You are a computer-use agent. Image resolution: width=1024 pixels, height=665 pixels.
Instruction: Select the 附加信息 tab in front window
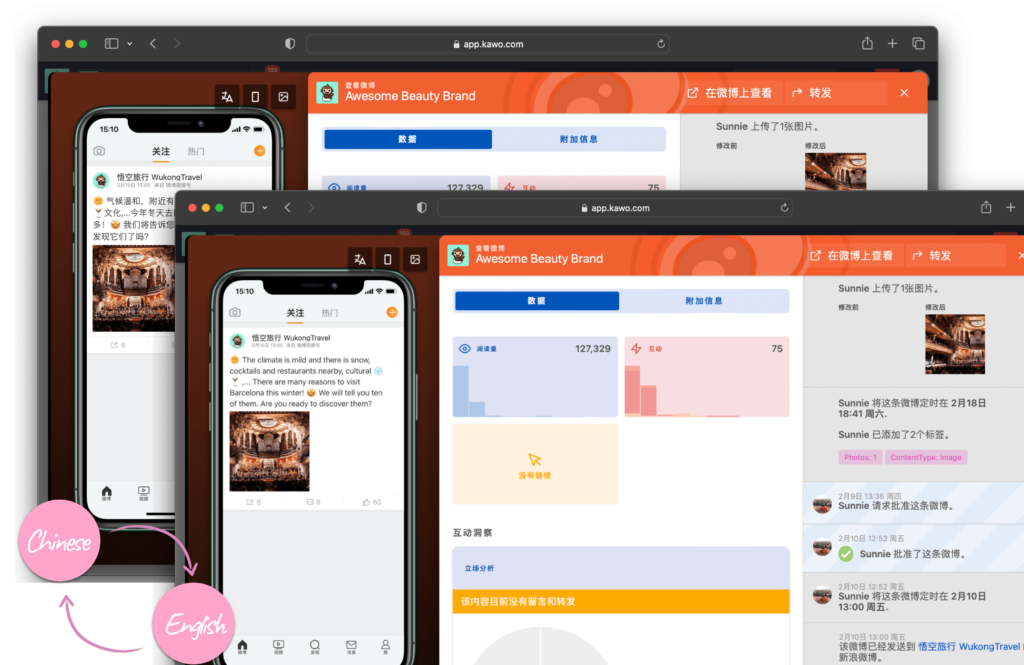(x=704, y=301)
